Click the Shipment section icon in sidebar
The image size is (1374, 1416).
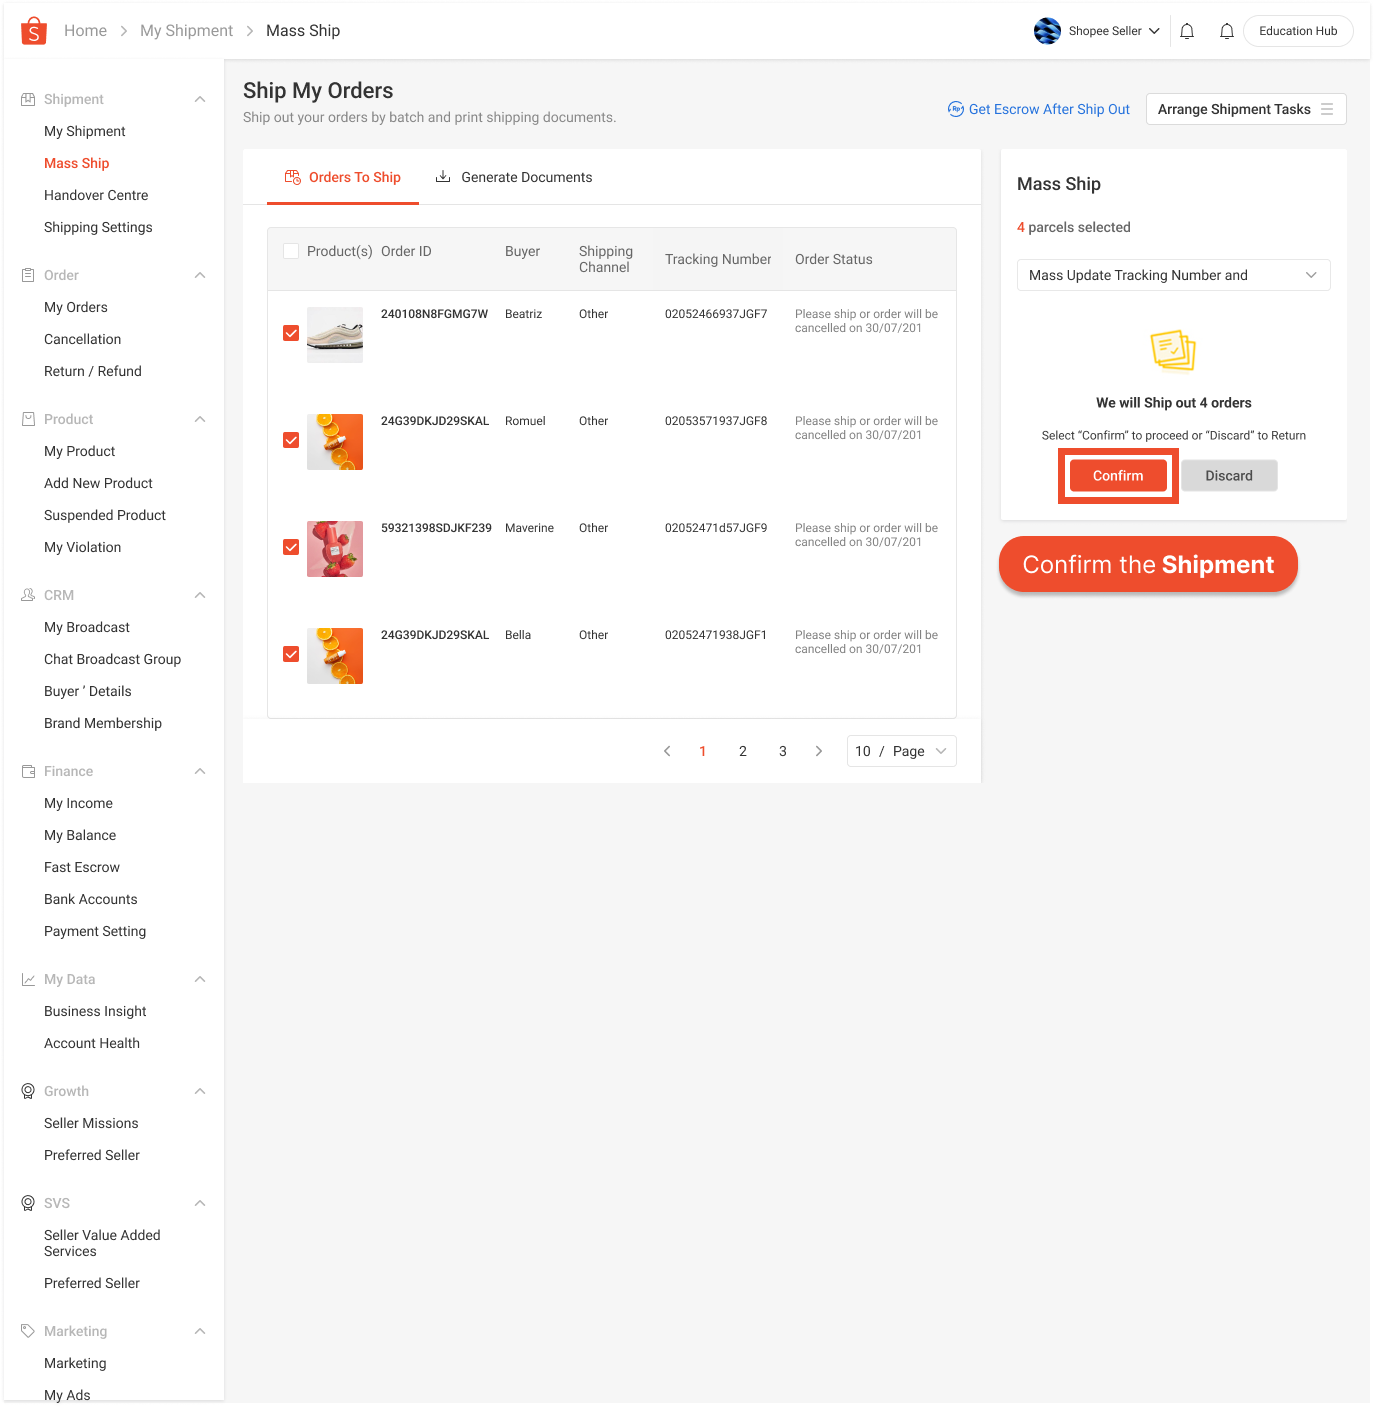point(27,99)
